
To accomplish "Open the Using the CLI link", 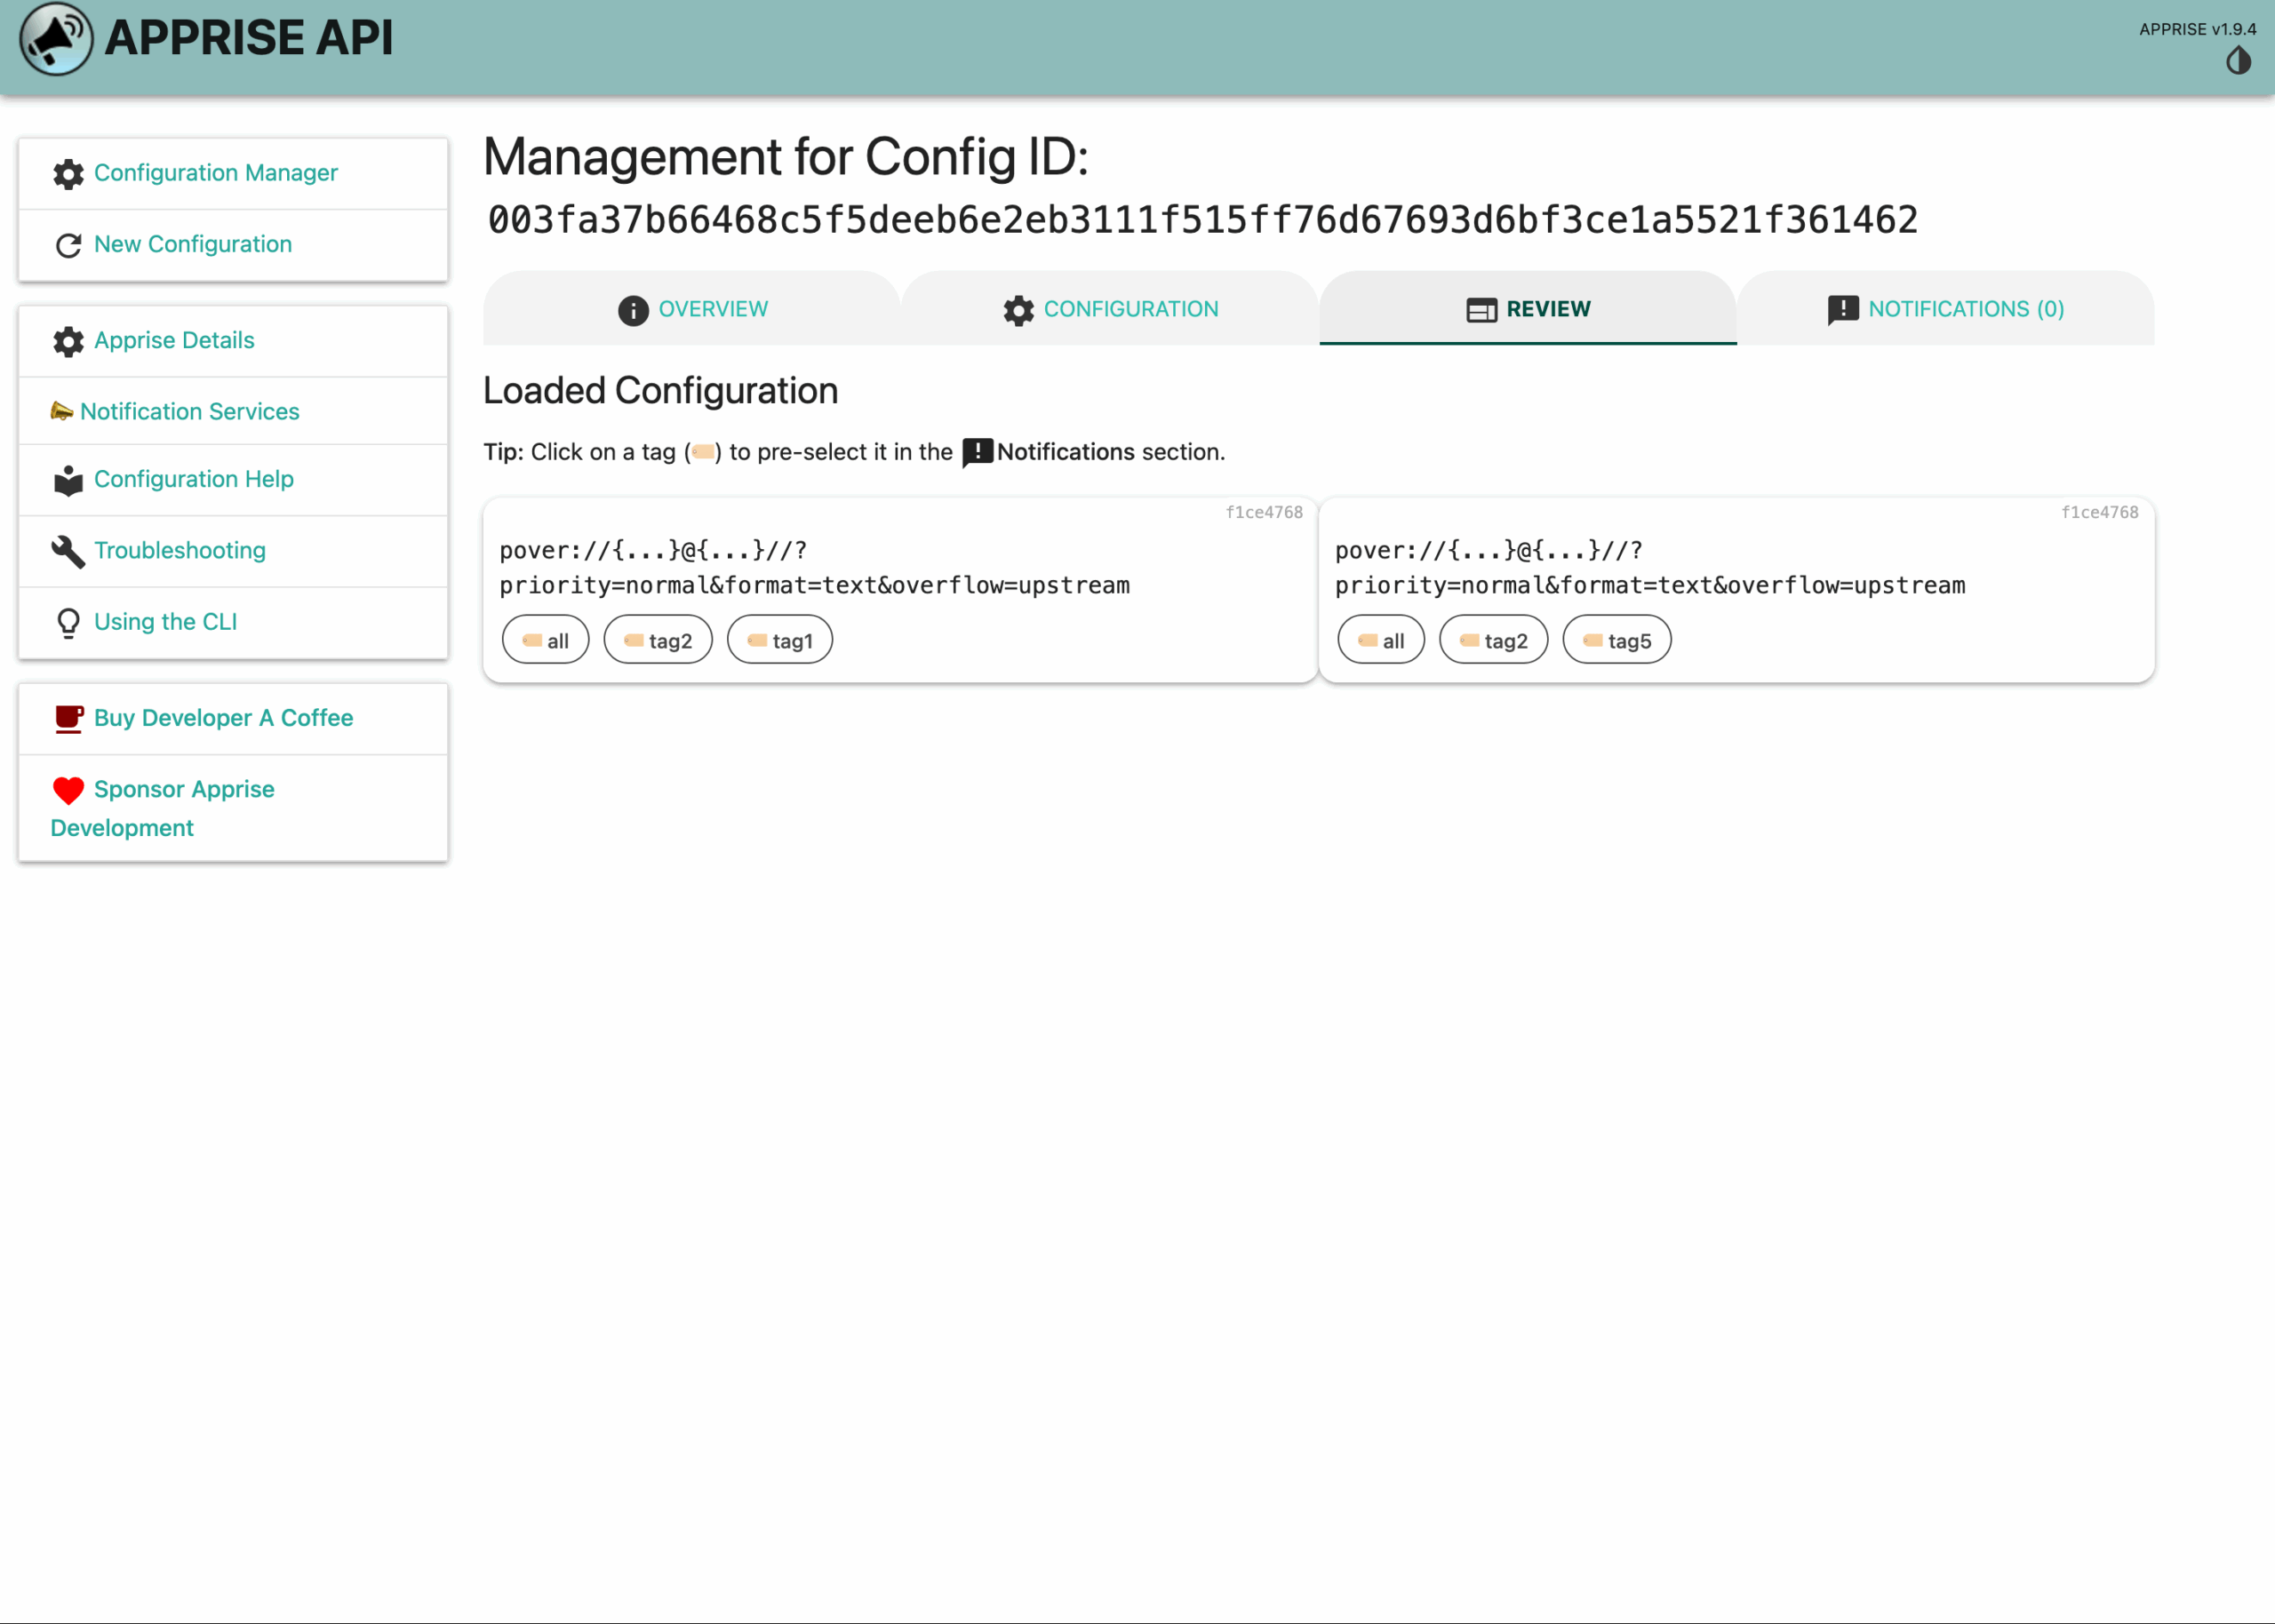I will pyautogui.click(x=165, y=621).
